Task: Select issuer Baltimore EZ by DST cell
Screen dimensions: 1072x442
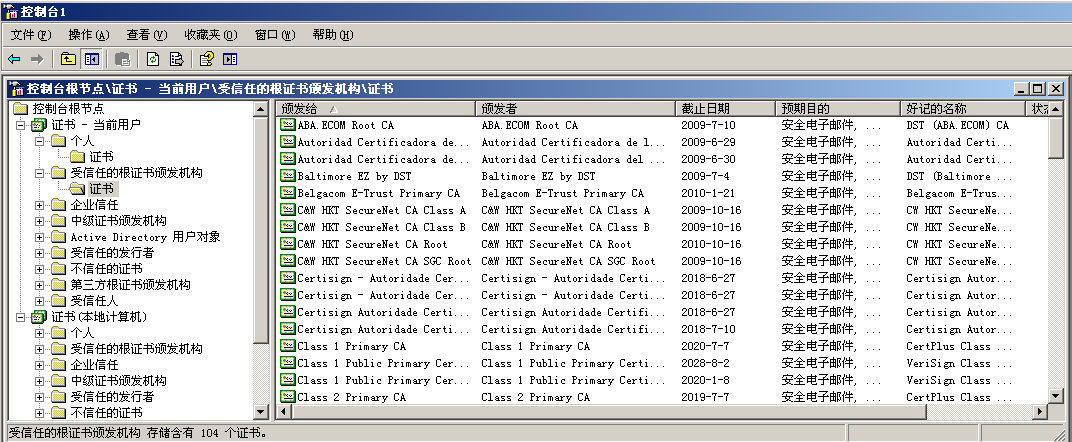Action: [x=538, y=176]
